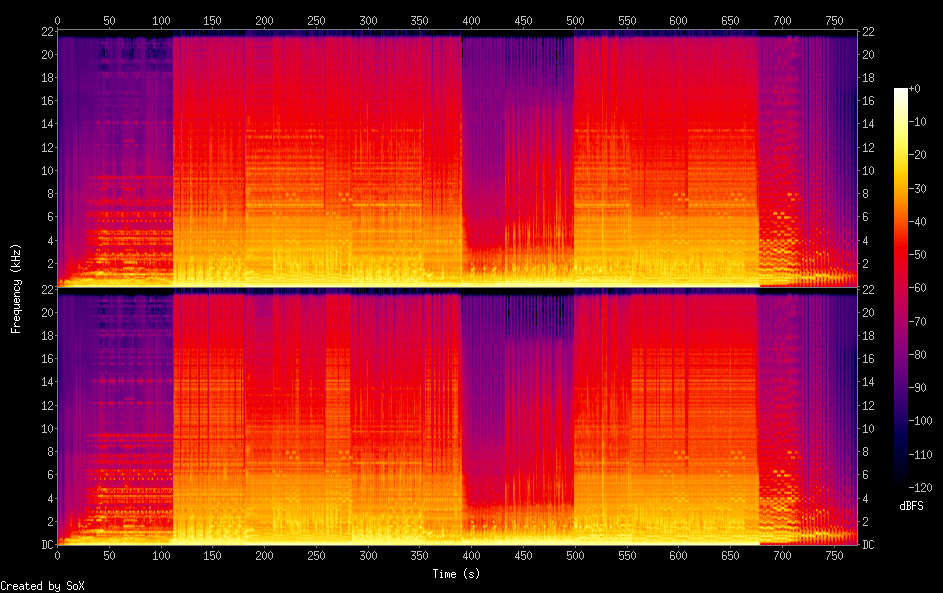The image size is (943, 593).
Task: Click the 0 tick on the top time axis
Action: click(57, 20)
